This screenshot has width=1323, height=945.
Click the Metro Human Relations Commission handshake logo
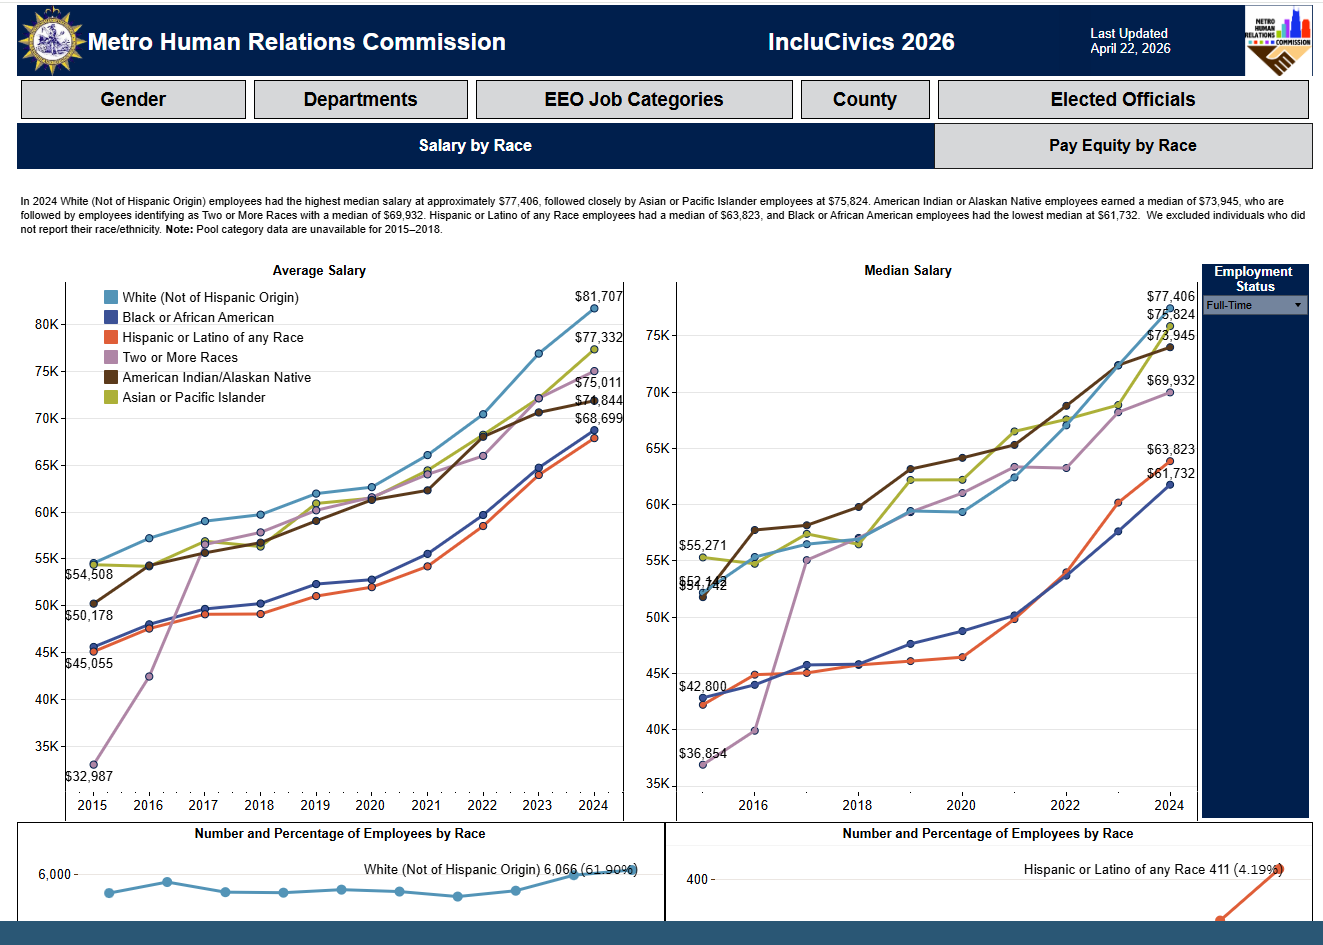click(x=1278, y=42)
